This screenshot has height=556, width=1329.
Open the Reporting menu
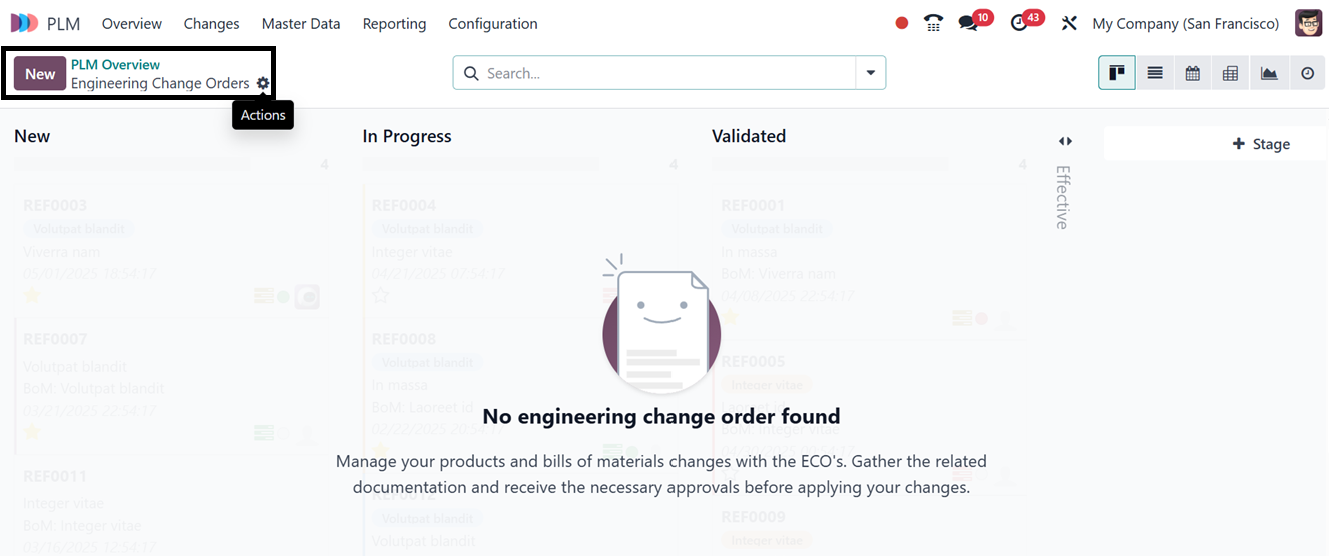(x=394, y=23)
